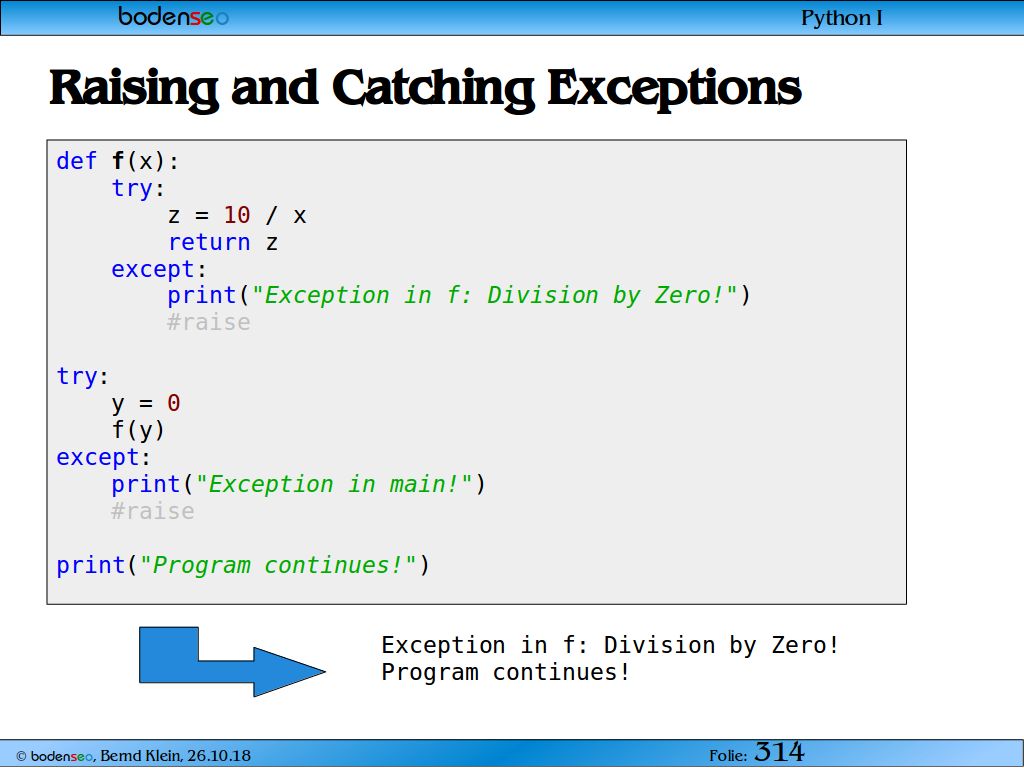Image resolution: width=1024 pixels, height=768 pixels.
Task: Click the 'Exception in f: Division by Zero!' print statement
Action: [x=459, y=296]
